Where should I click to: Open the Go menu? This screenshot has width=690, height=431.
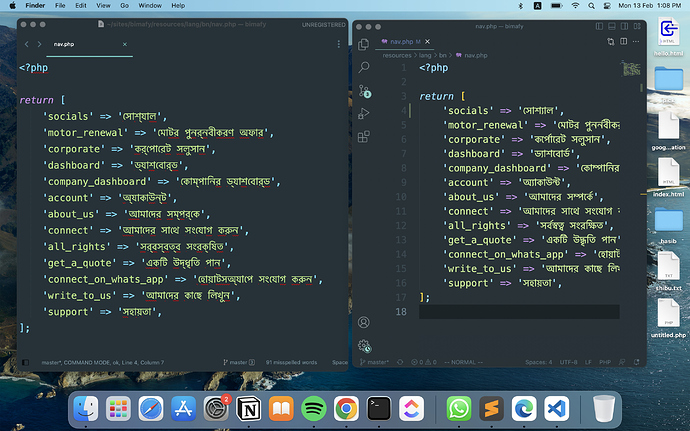point(125,6)
